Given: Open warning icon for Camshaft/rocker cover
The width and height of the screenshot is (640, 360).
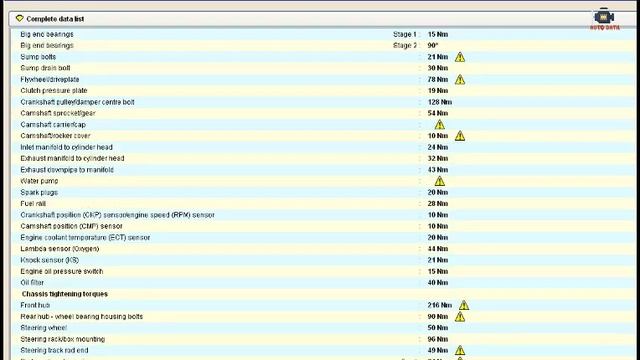Looking at the screenshot, I should [x=460, y=136].
